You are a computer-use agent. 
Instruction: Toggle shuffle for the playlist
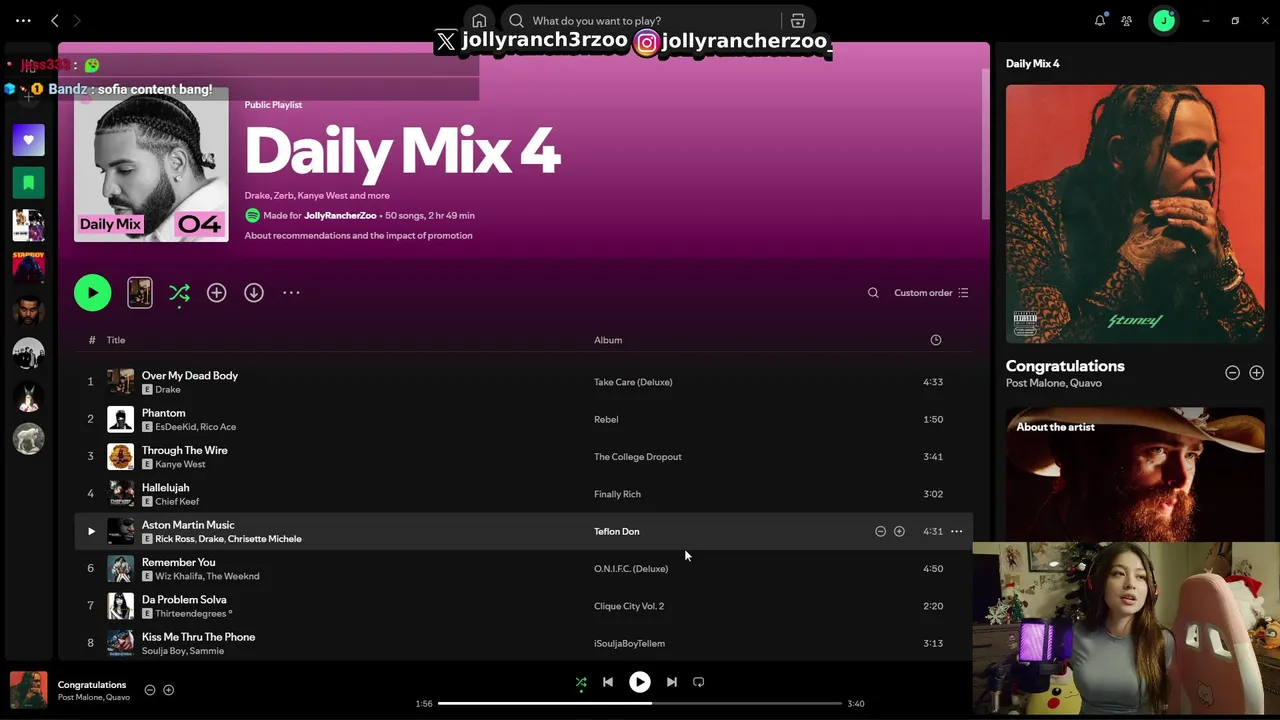pyautogui.click(x=179, y=293)
